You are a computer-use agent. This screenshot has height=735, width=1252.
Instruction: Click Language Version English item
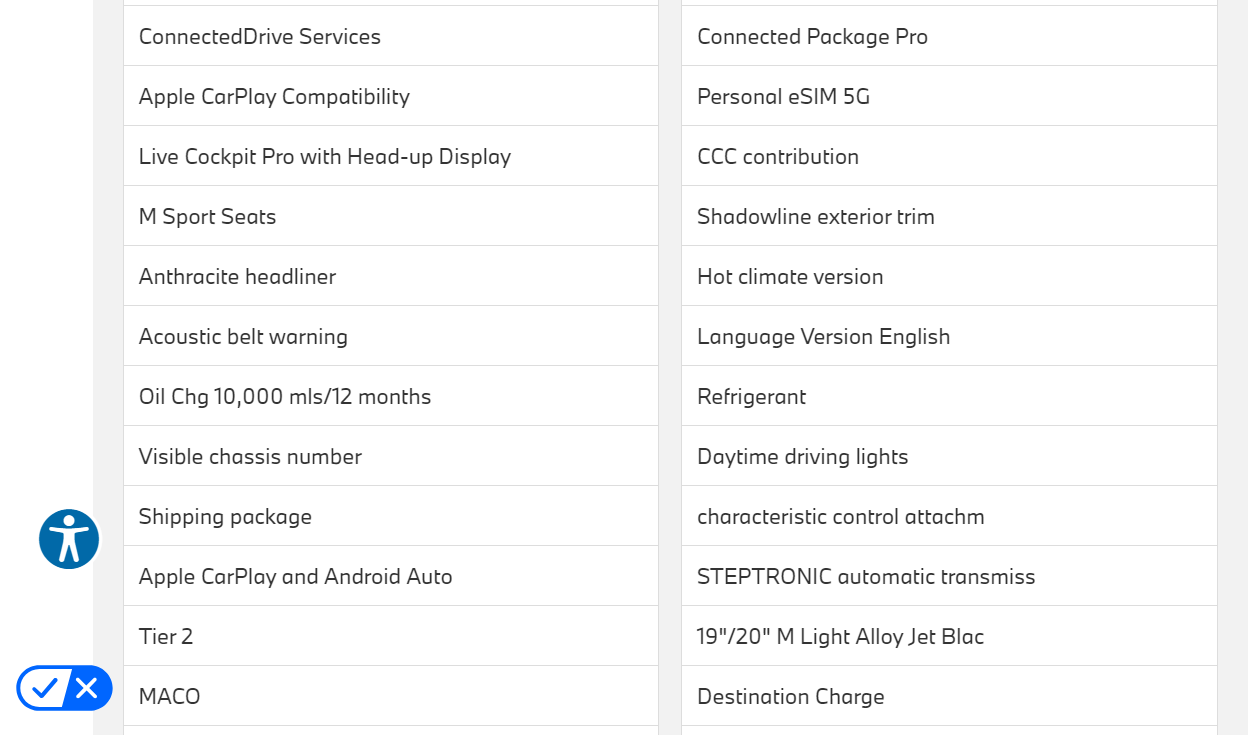point(823,337)
